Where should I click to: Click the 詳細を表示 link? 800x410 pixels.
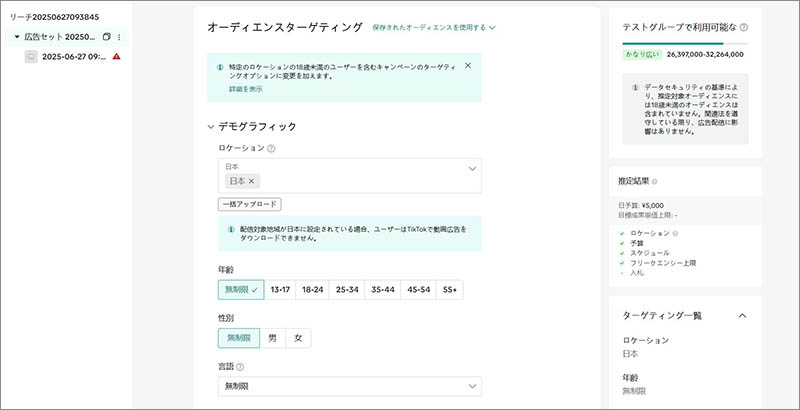point(244,89)
